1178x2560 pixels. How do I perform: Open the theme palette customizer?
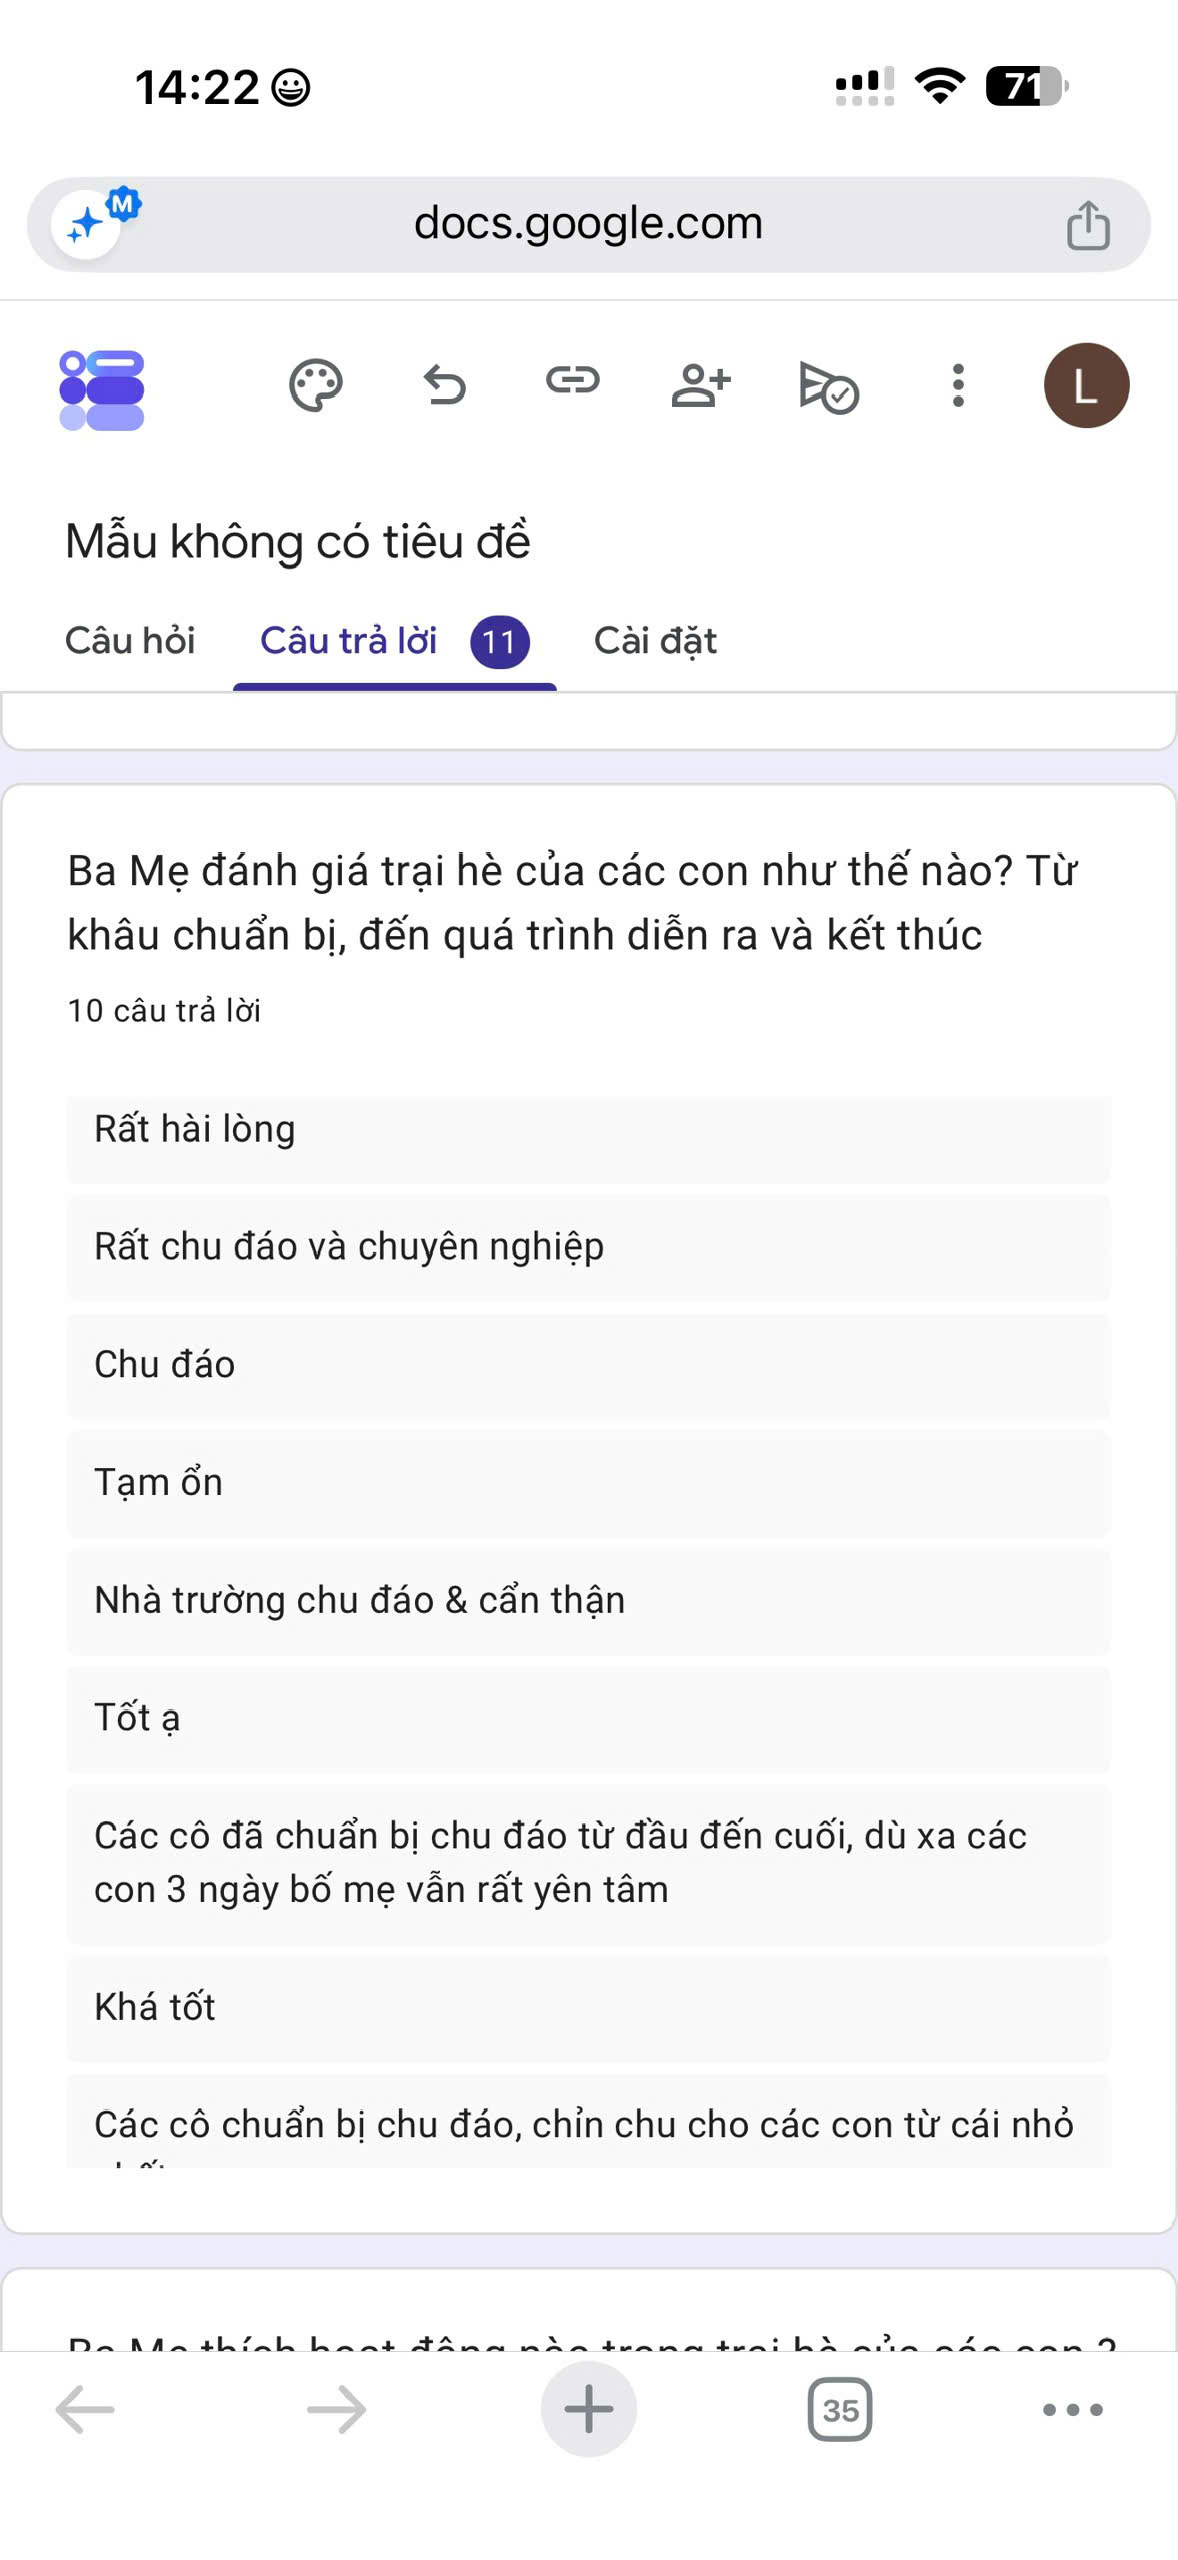point(316,385)
